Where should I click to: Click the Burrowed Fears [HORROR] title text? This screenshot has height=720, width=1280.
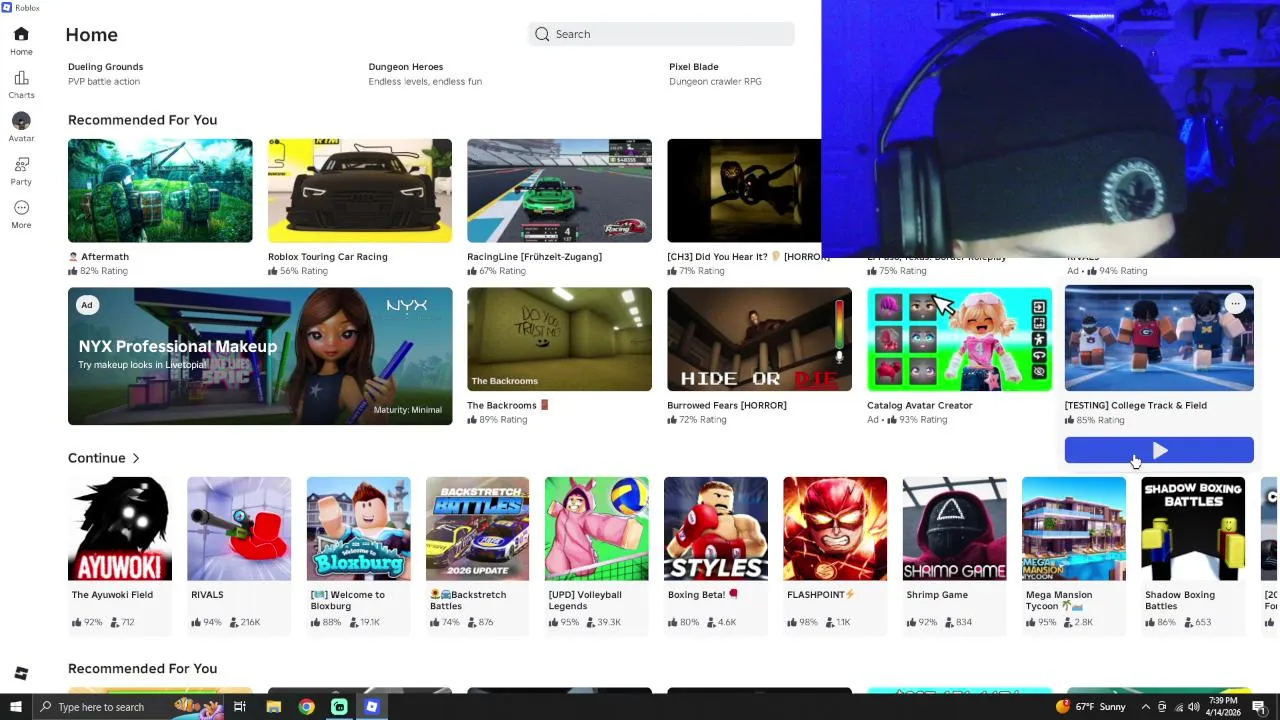(x=727, y=405)
